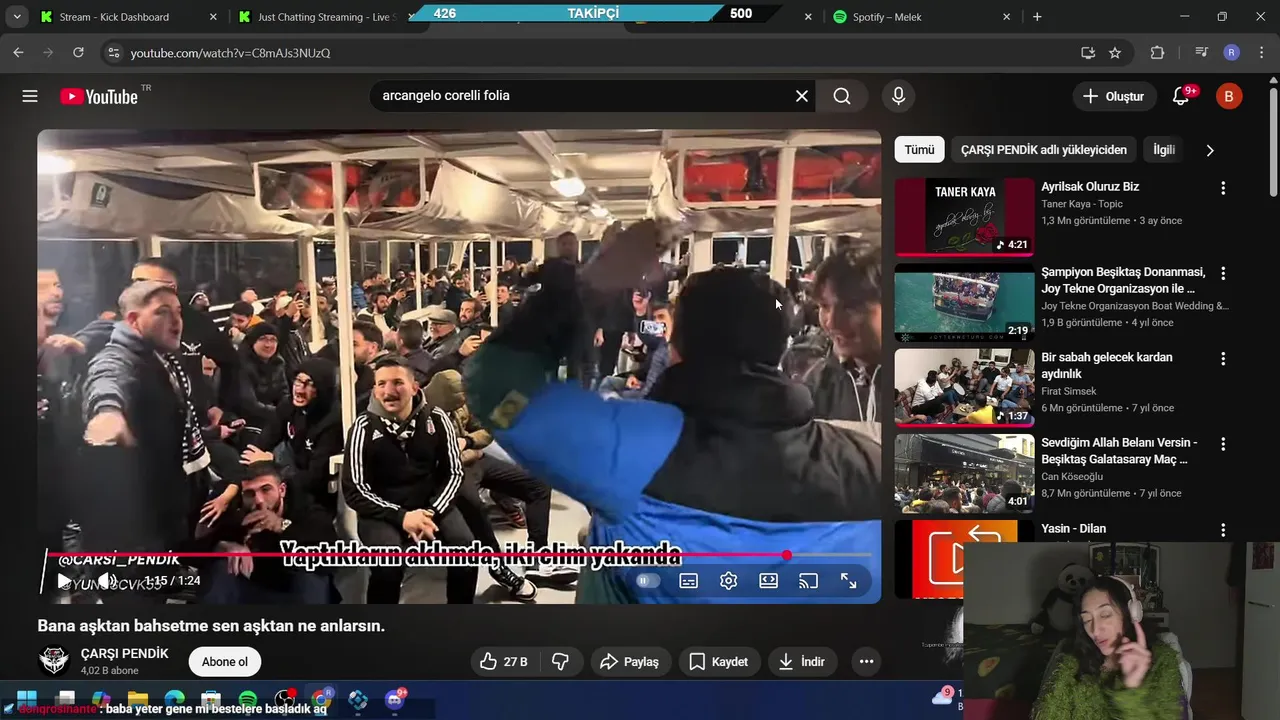
Task: Install the app from the address bar
Action: click(x=1087, y=53)
